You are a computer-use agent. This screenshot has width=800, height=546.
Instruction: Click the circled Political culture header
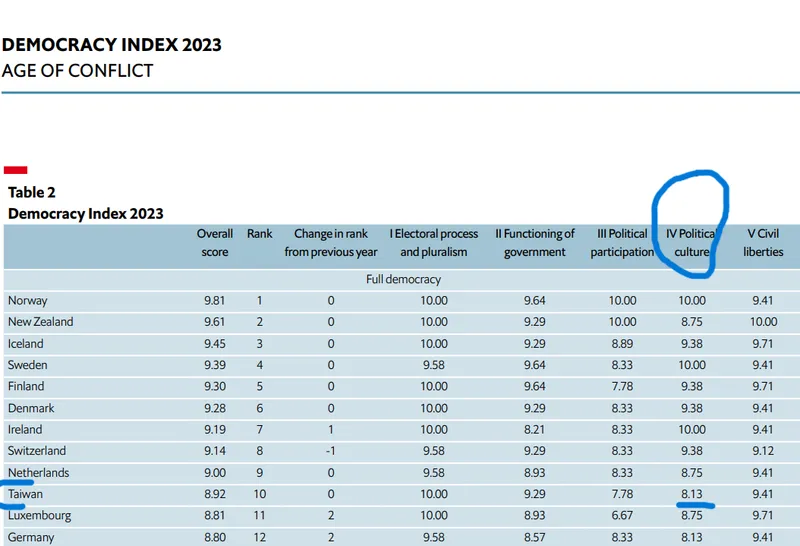click(691, 243)
